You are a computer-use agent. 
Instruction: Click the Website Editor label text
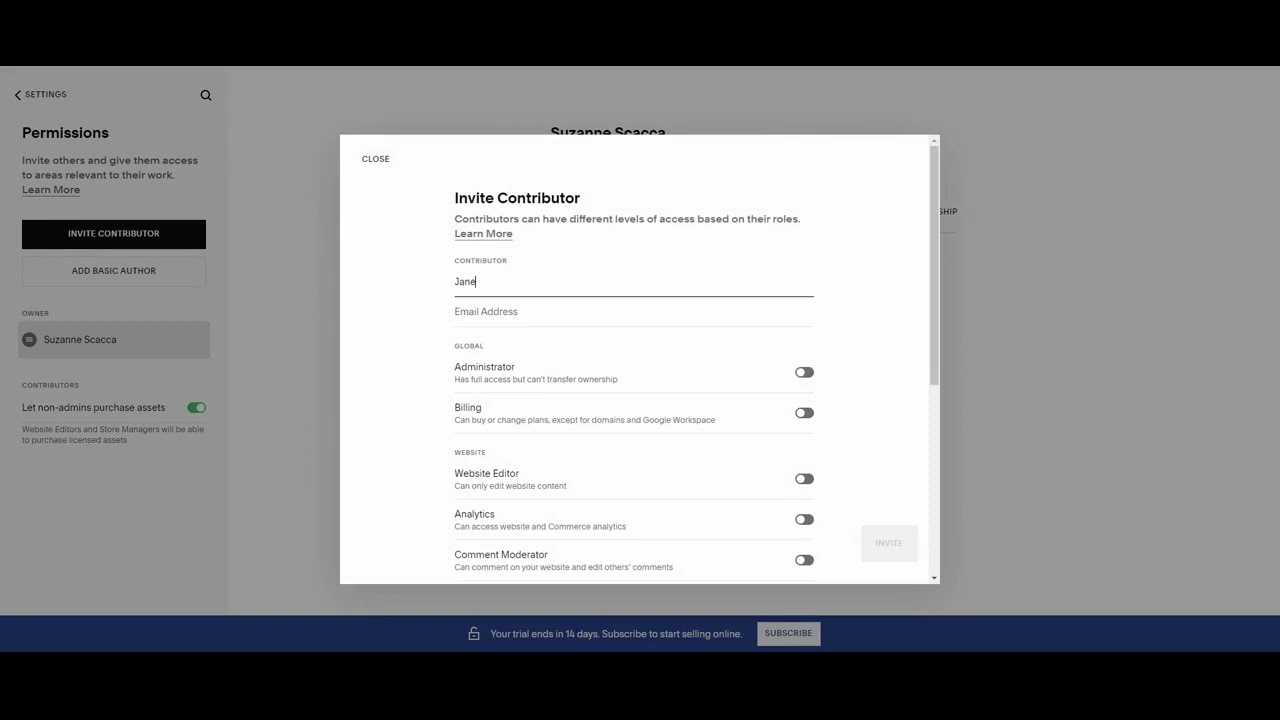tap(487, 474)
